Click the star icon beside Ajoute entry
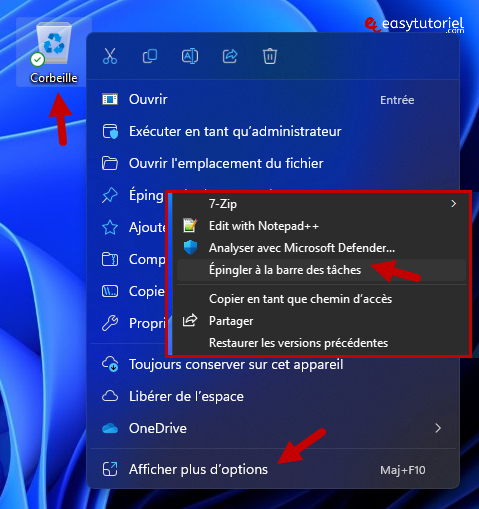Image resolution: width=479 pixels, height=509 pixels. pos(110,227)
